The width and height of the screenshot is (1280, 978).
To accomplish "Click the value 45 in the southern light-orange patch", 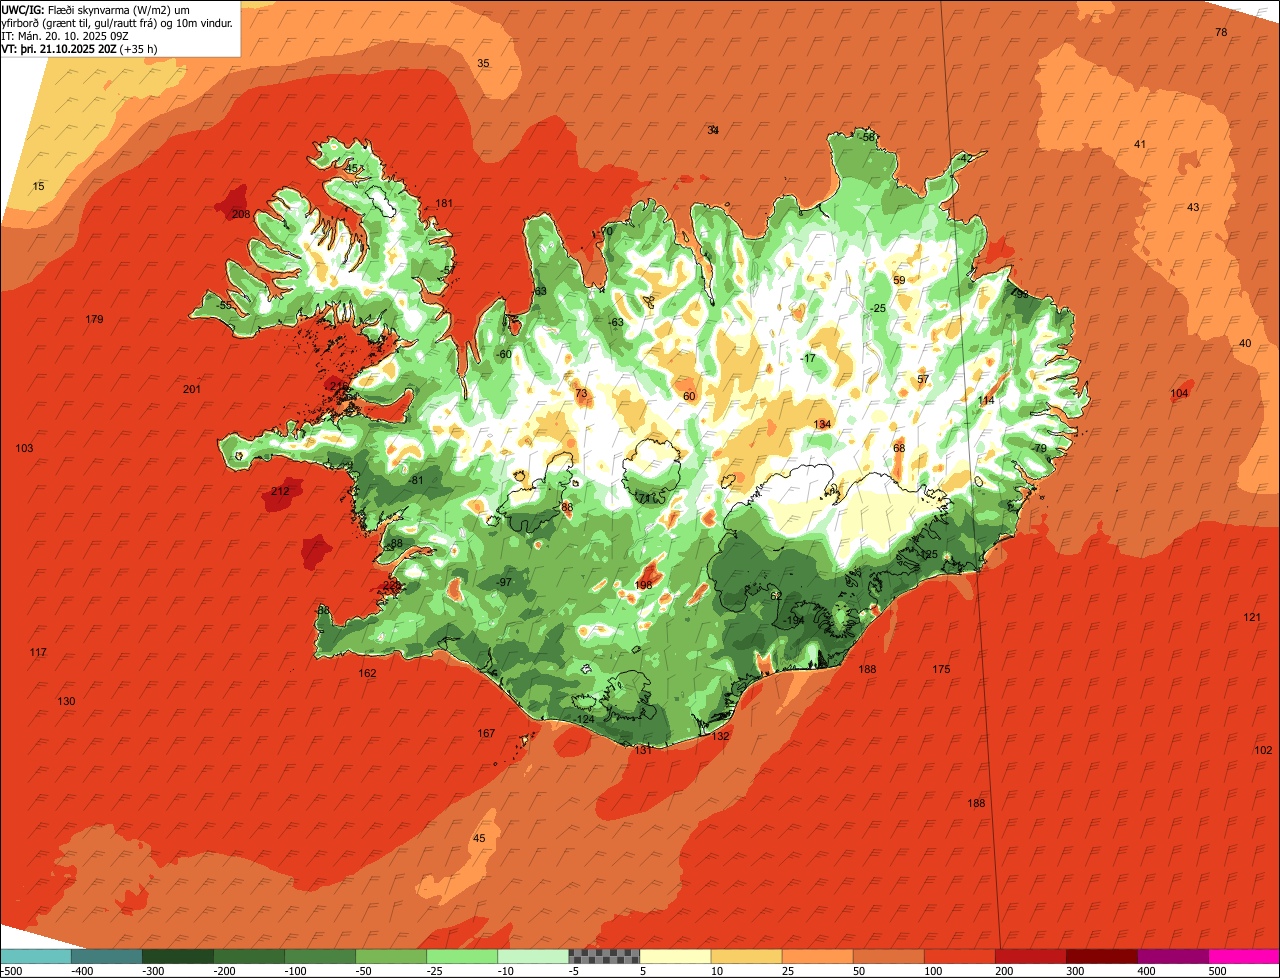I will click(x=479, y=838).
